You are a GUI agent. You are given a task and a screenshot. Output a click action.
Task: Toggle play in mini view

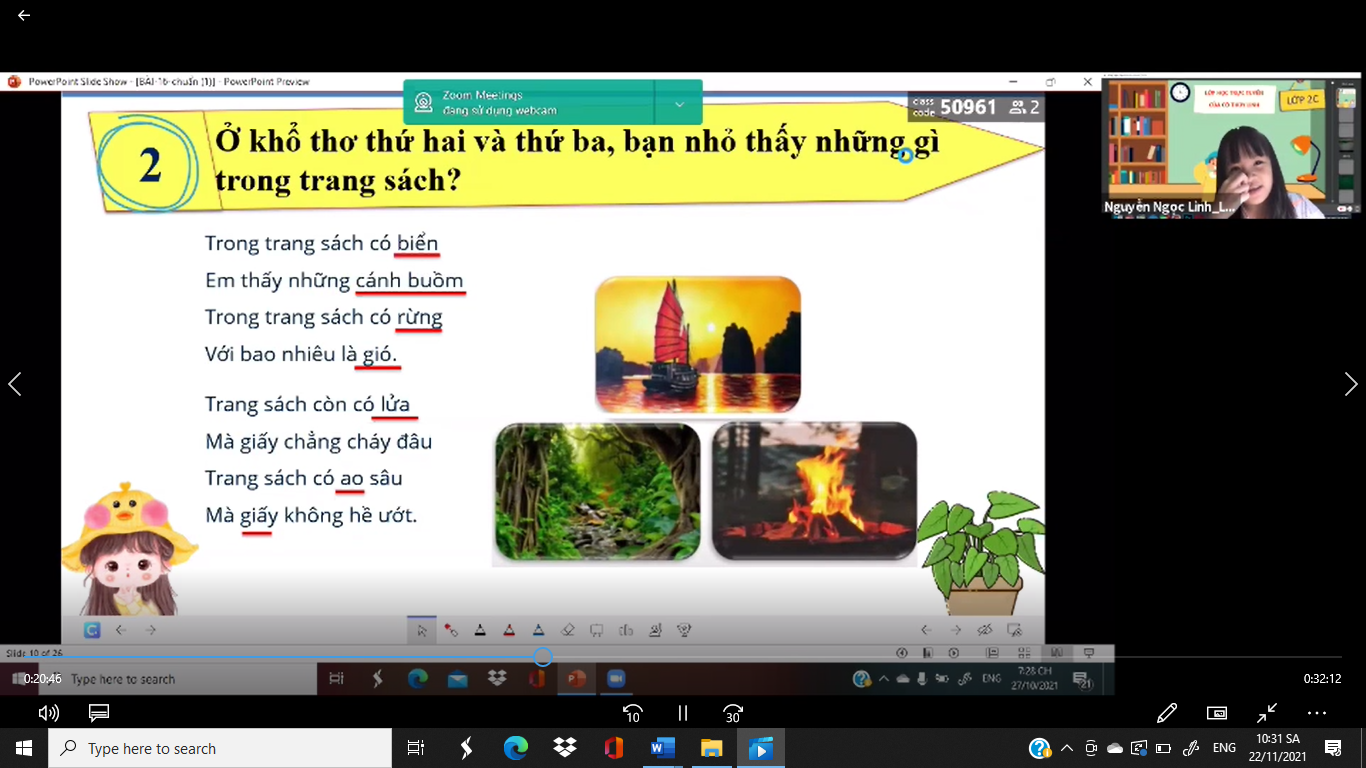pyautogui.click(x=1217, y=713)
